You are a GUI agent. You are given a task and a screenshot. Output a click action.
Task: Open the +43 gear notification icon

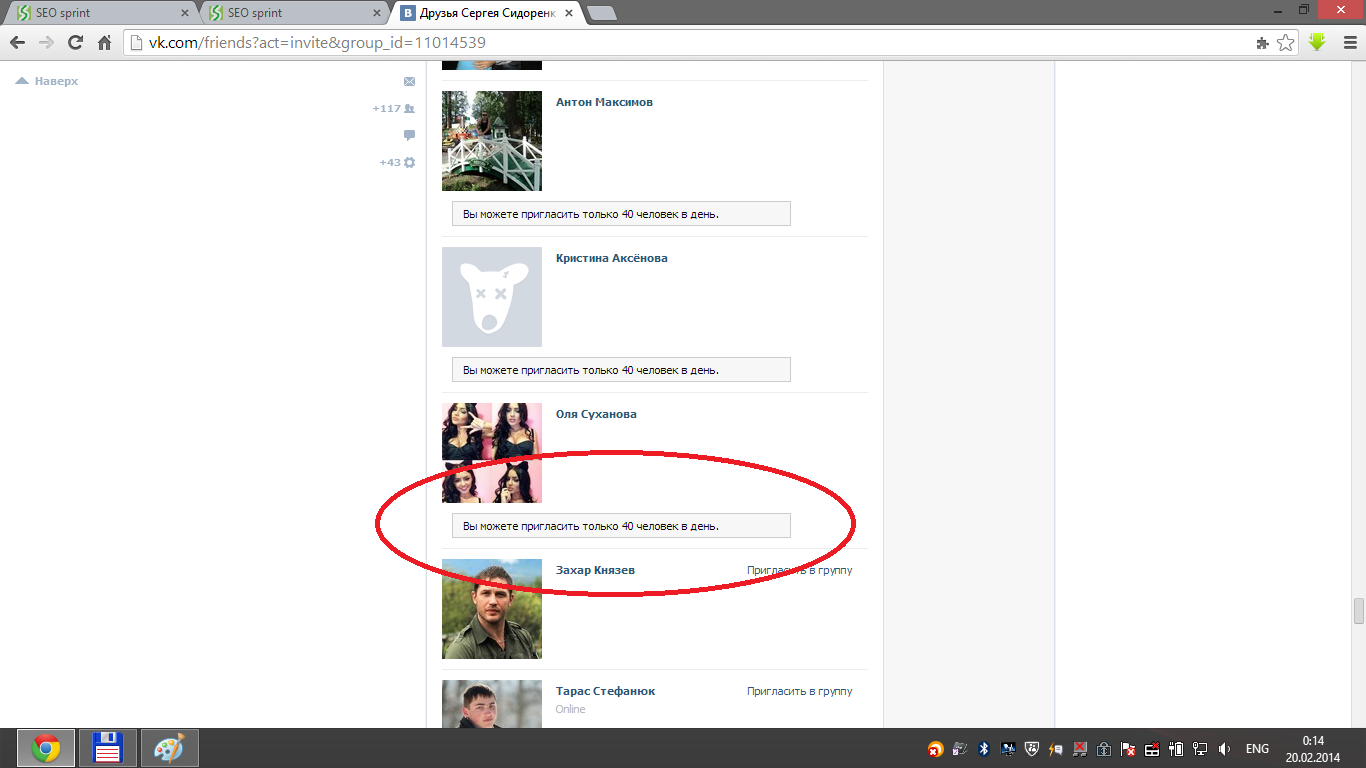409,162
